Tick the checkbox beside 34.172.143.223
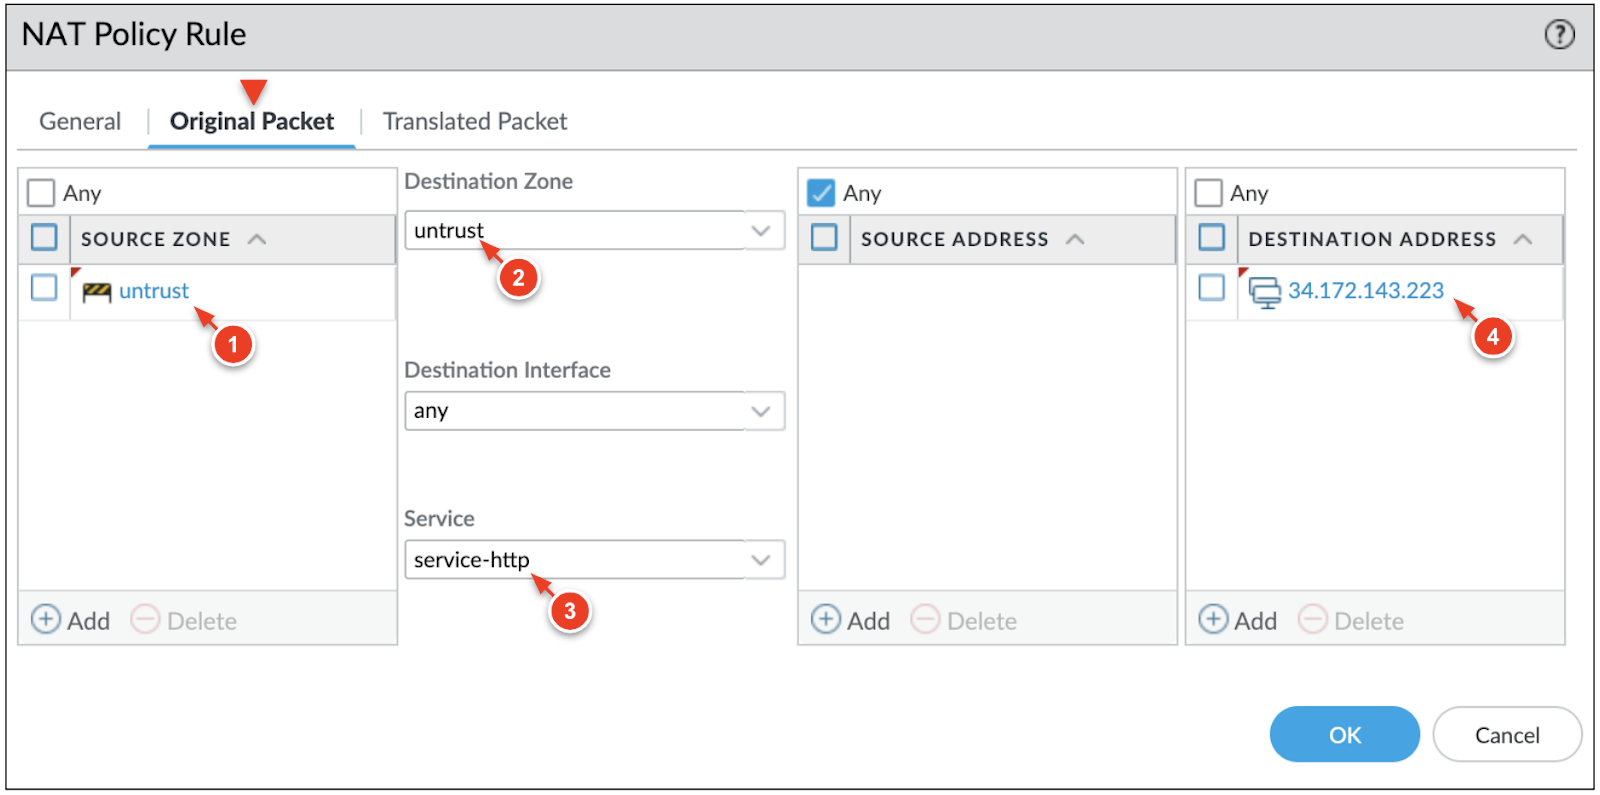Screen dimensions: 1600x795 [1211, 288]
